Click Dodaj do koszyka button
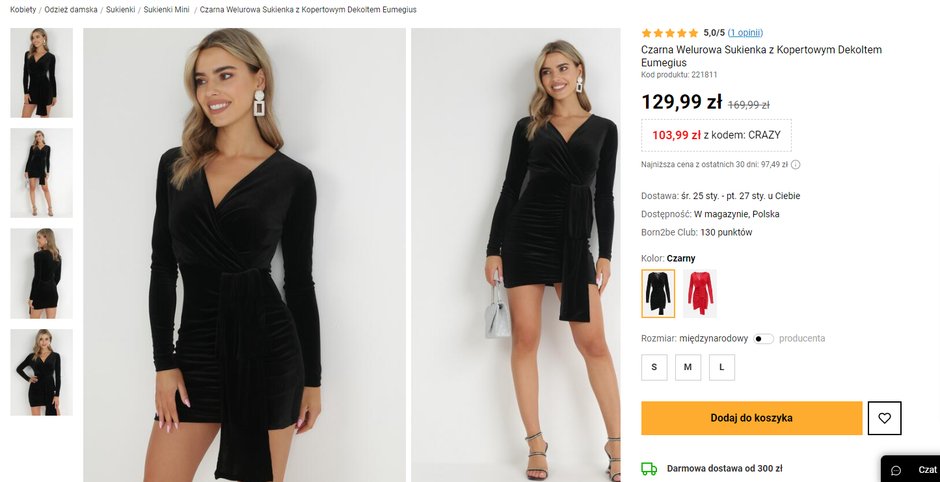Image resolution: width=940 pixels, height=482 pixels. pos(752,418)
